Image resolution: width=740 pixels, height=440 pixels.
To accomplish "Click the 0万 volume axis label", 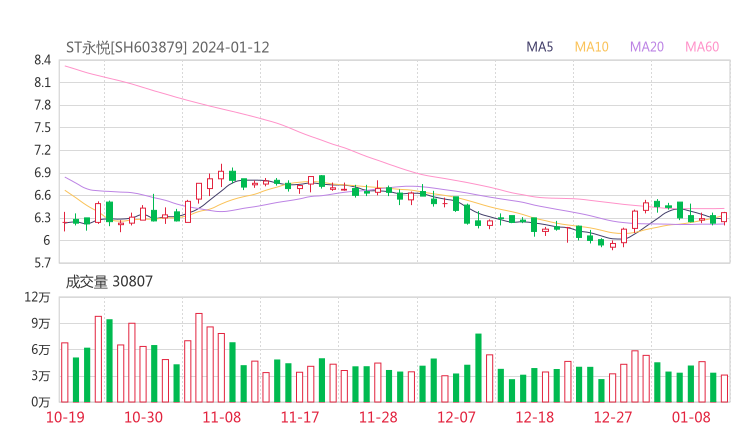I will [x=41, y=402].
